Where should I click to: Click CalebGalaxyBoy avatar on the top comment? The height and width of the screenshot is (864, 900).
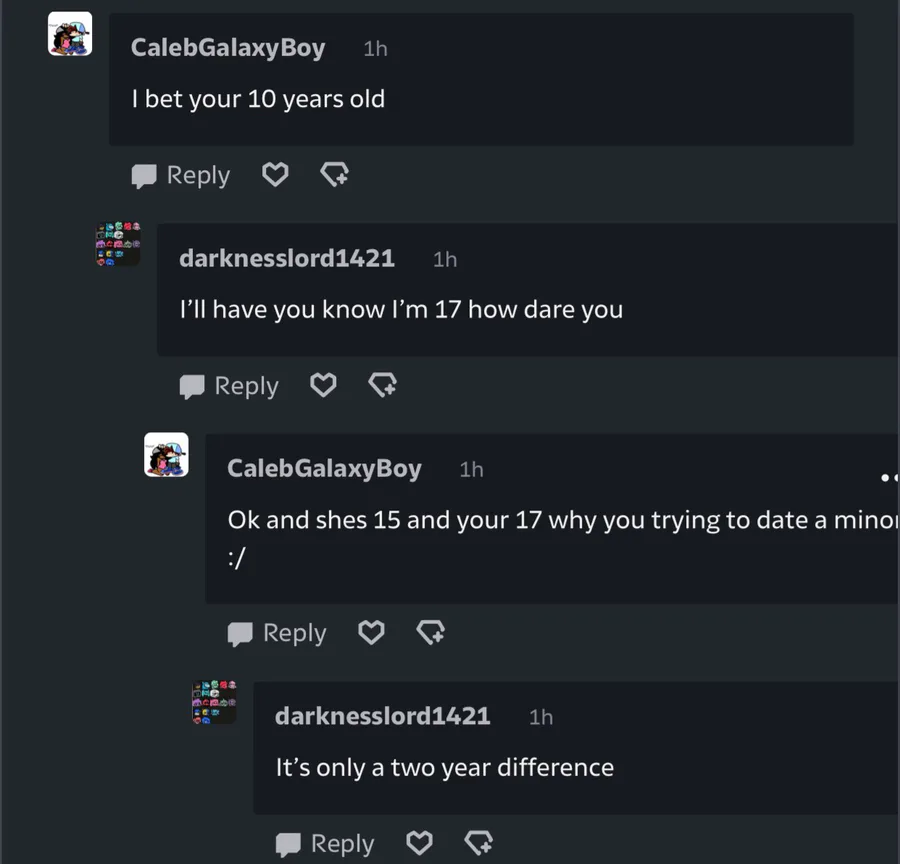(70, 35)
